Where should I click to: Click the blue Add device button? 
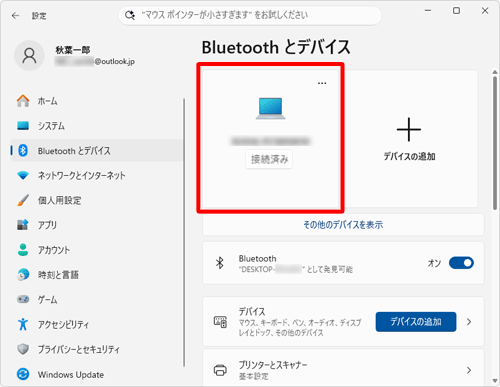pyautogui.click(x=416, y=322)
